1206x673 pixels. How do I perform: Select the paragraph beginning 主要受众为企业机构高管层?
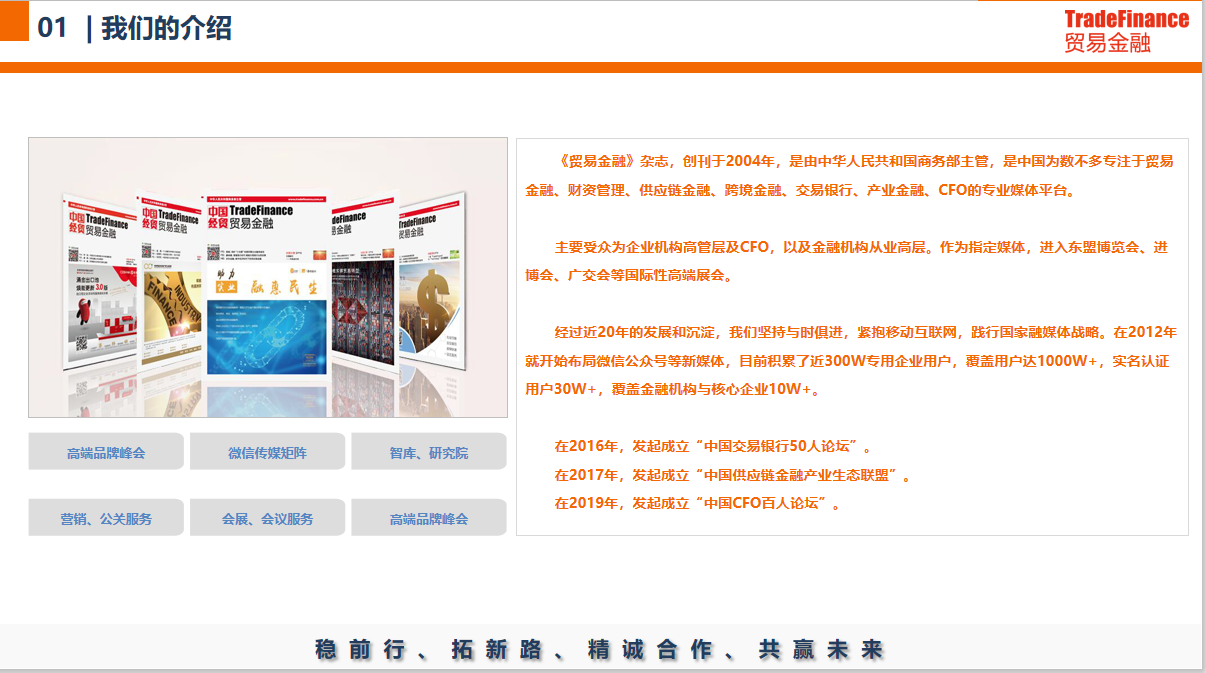[850, 261]
